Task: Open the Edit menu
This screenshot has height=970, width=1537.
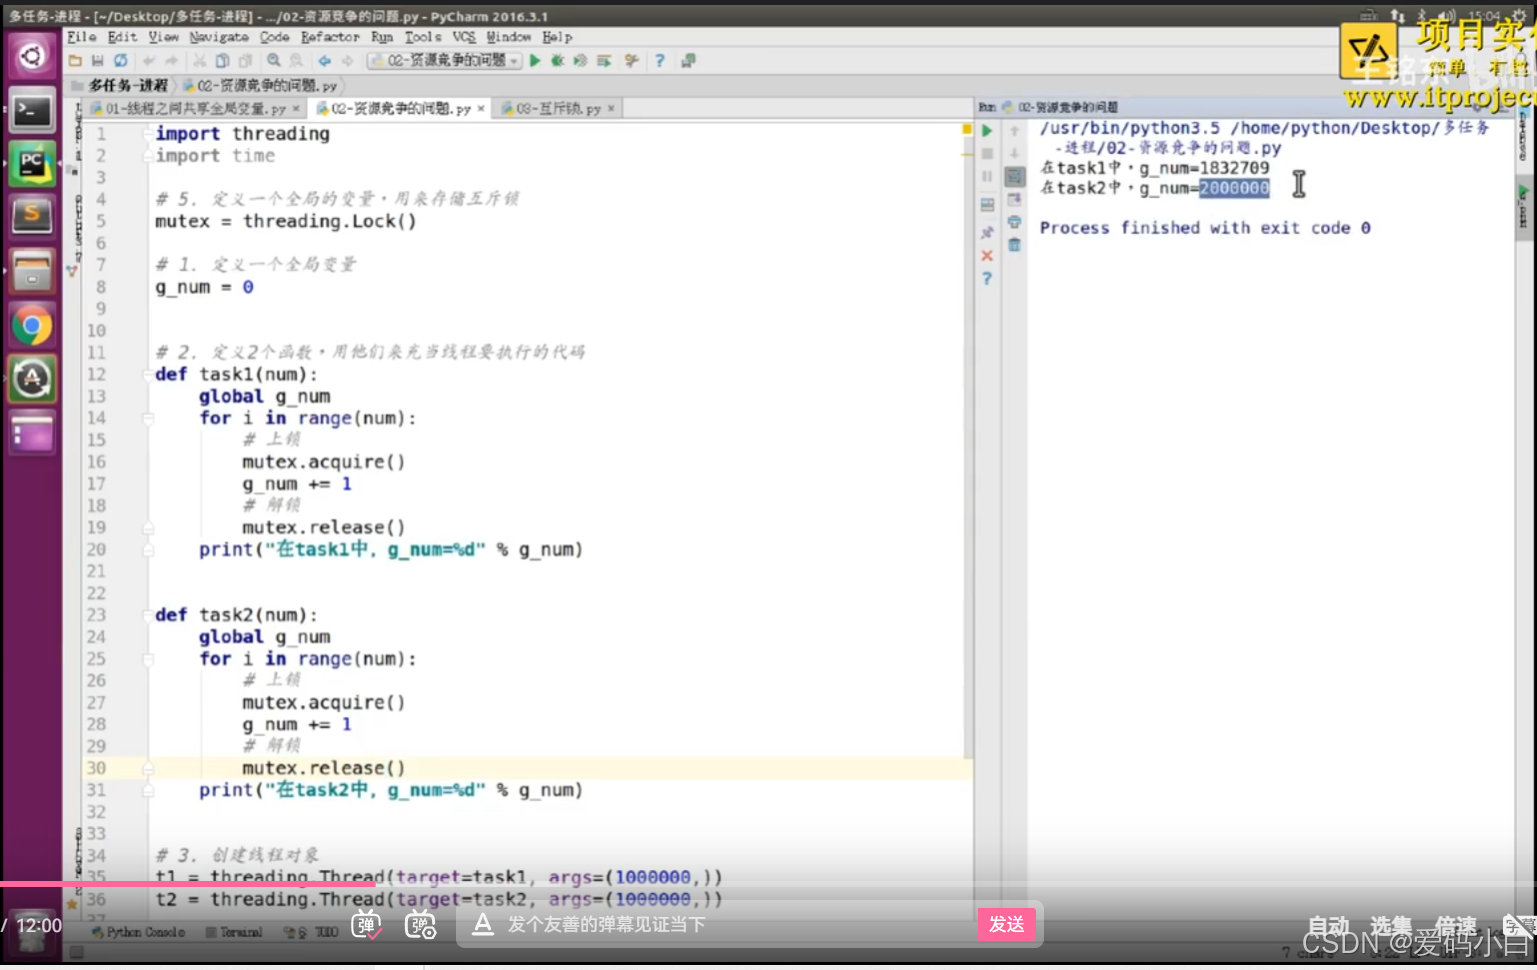Action: (122, 37)
